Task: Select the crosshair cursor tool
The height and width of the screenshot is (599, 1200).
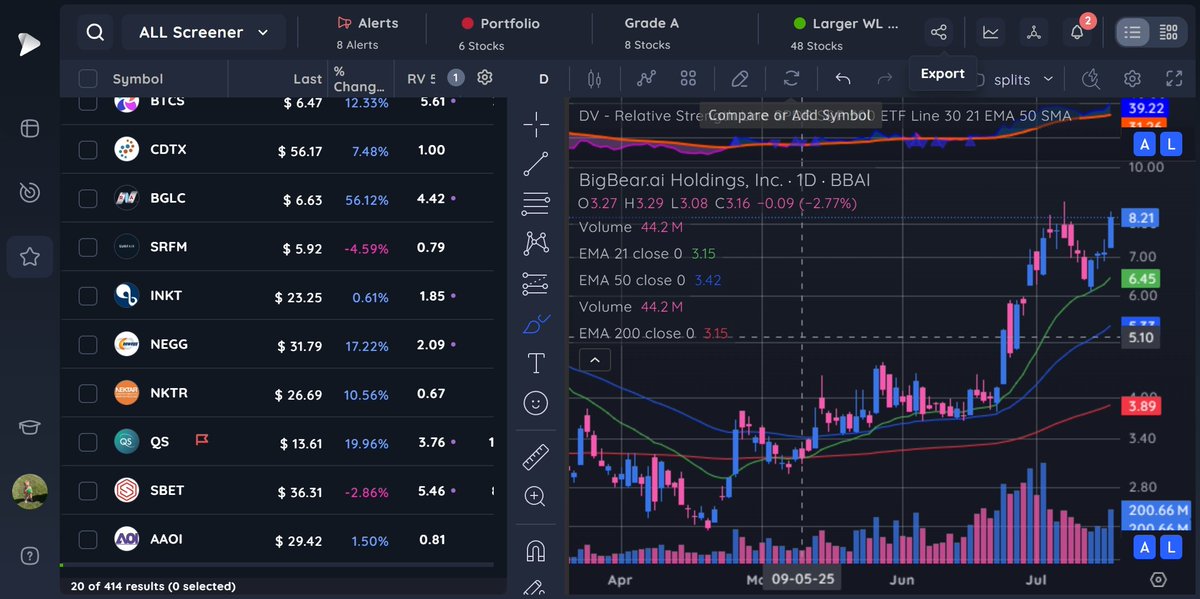Action: 536,124
